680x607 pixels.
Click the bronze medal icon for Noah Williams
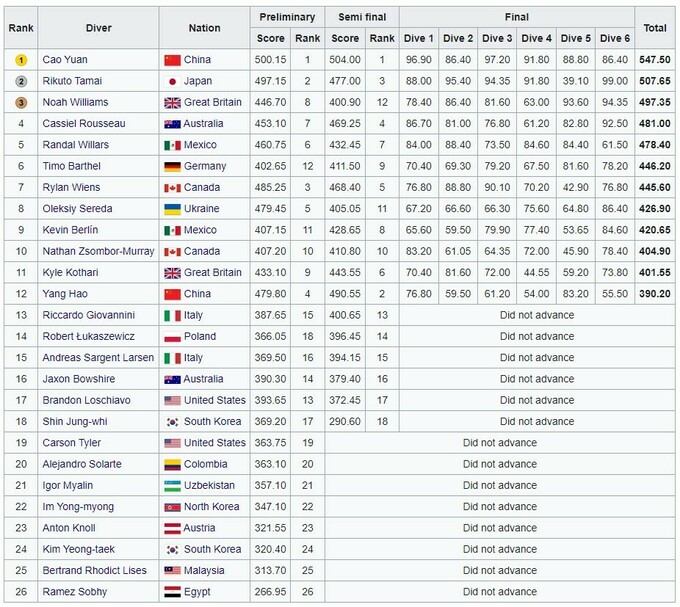point(20,102)
